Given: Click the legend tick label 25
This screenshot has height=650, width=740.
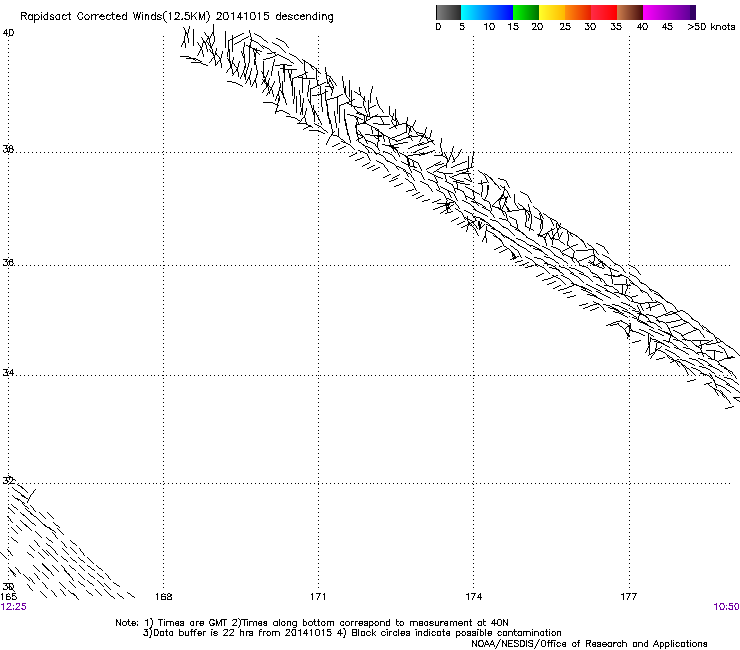Looking at the screenshot, I should tap(565, 27).
